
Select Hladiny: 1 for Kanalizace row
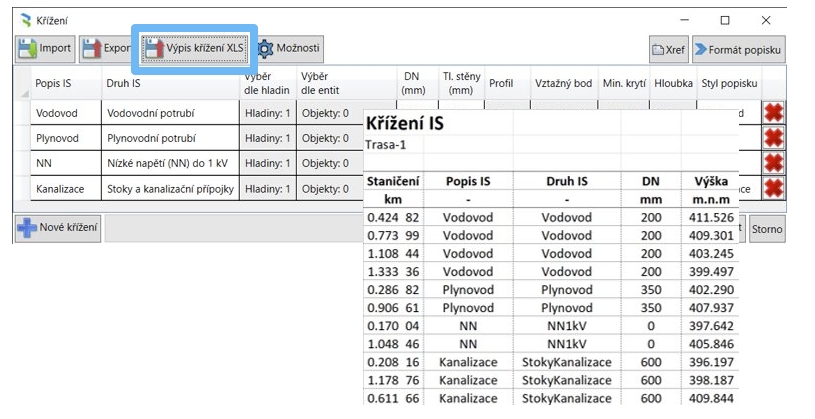pos(267,188)
